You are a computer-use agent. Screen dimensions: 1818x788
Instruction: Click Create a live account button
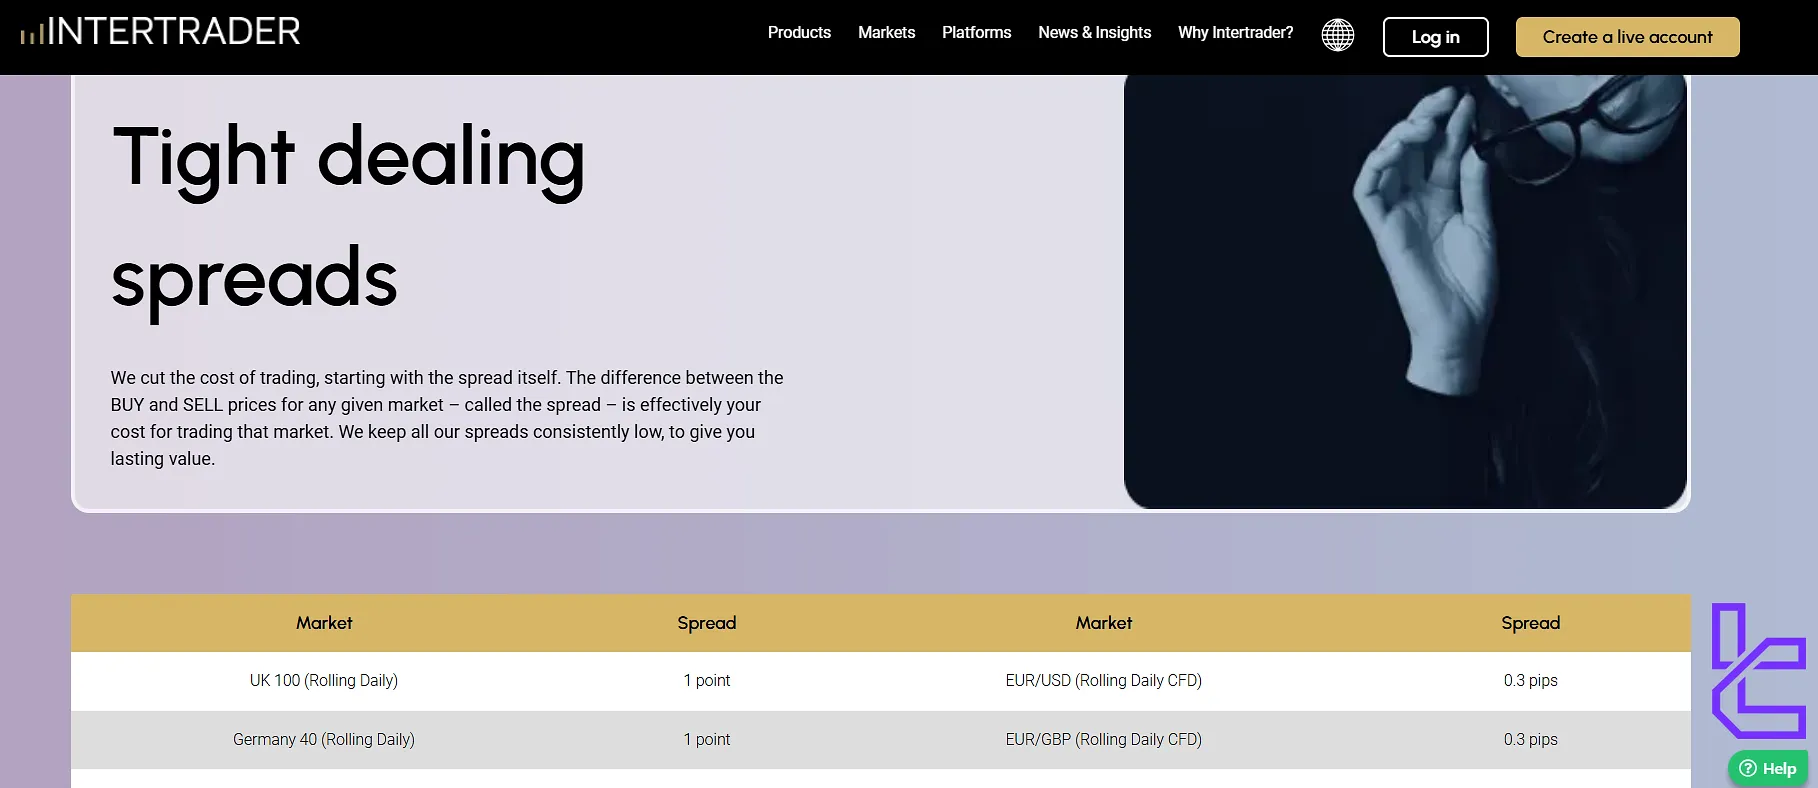click(1627, 37)
